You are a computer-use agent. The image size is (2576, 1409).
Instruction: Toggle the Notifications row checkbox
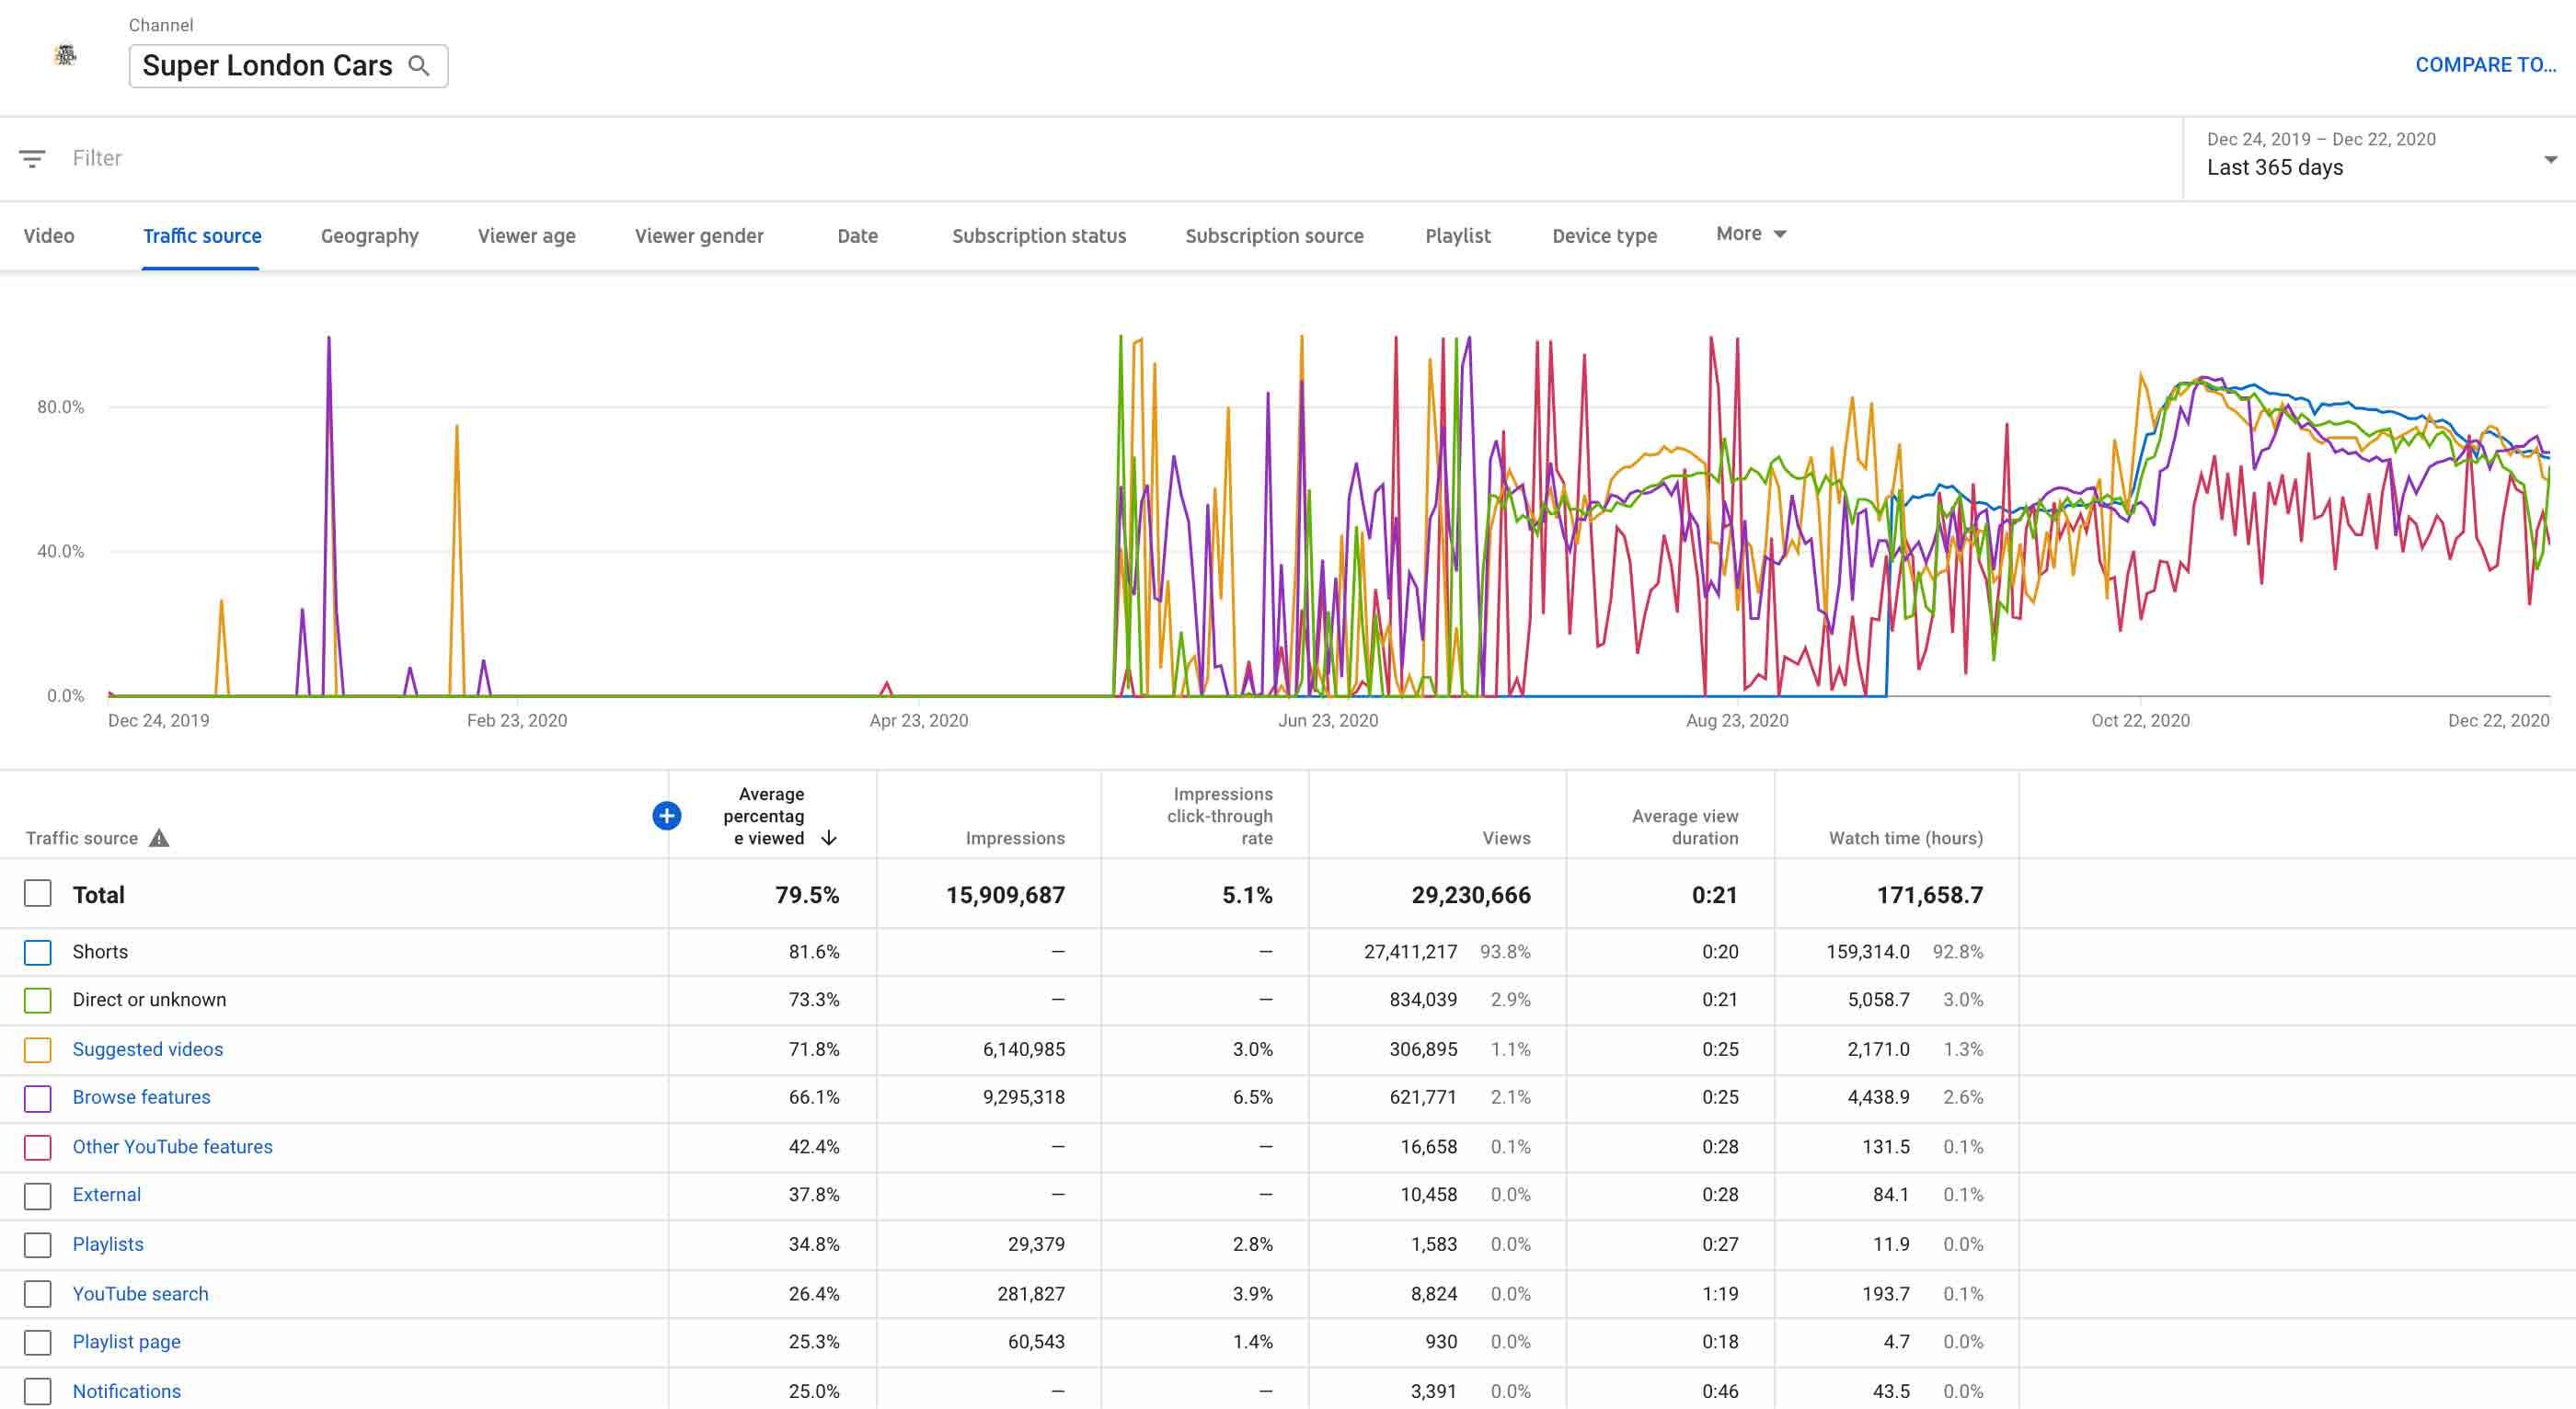pyautogui.click(x=38, y=1391)
